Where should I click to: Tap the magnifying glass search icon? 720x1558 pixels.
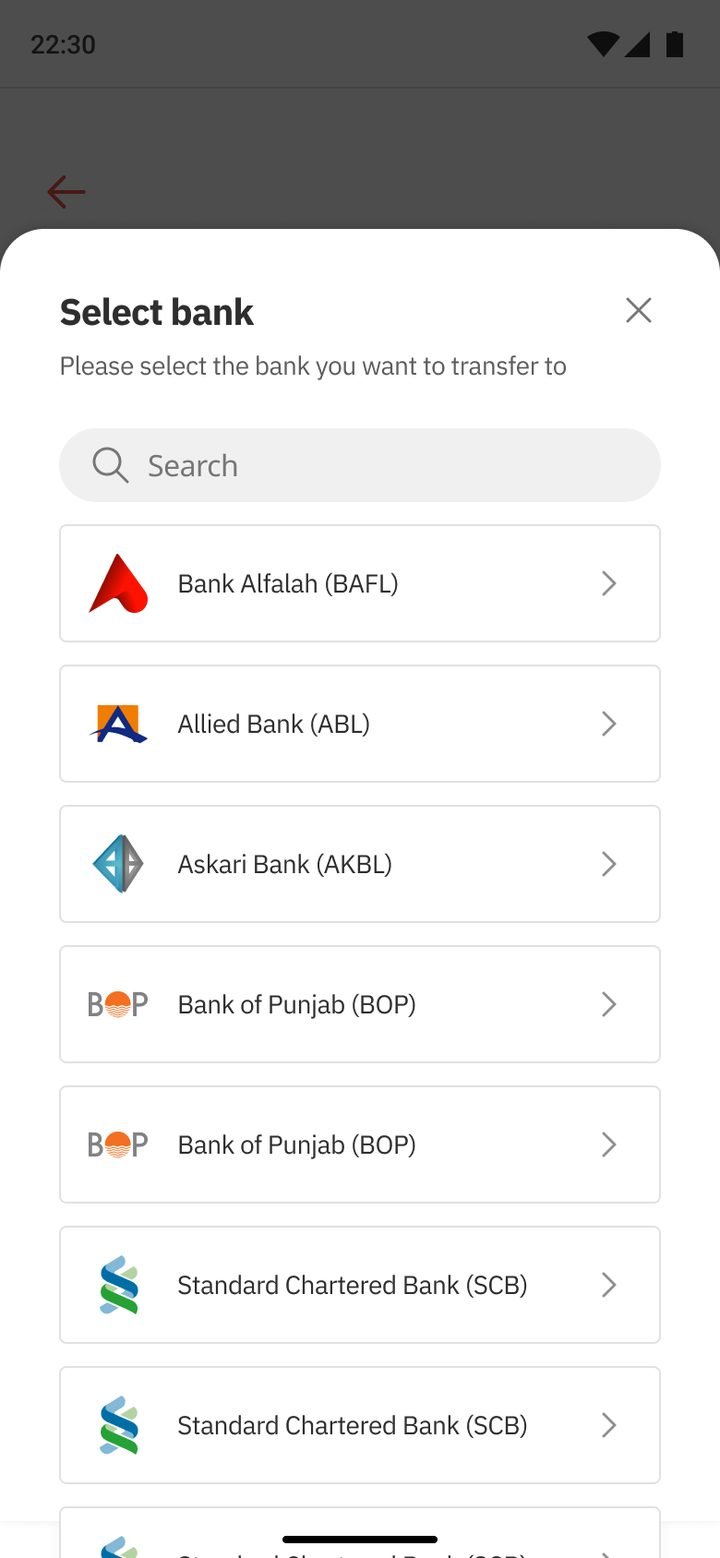tap(110, 465)
